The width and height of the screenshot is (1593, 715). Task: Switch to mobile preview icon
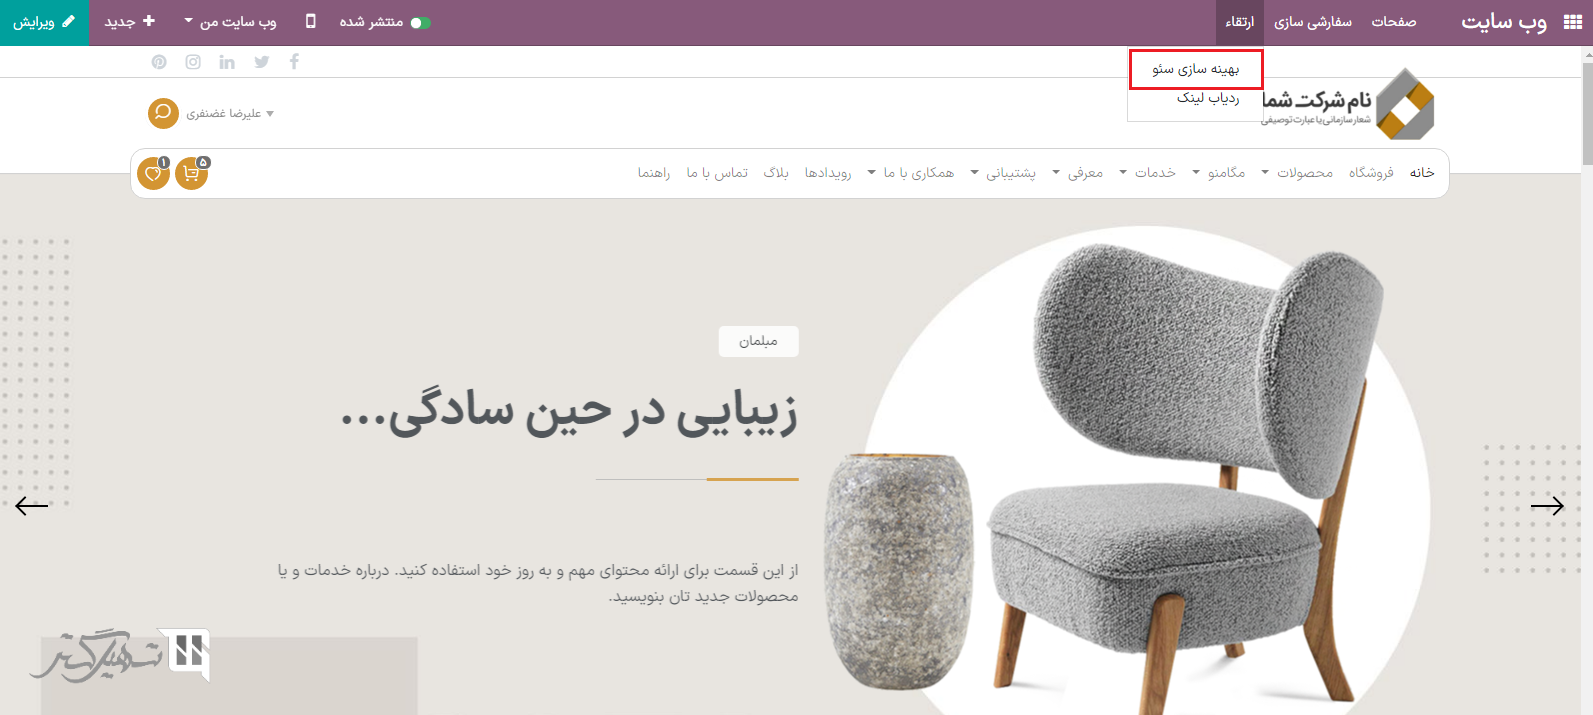click(x=311, y=21)
